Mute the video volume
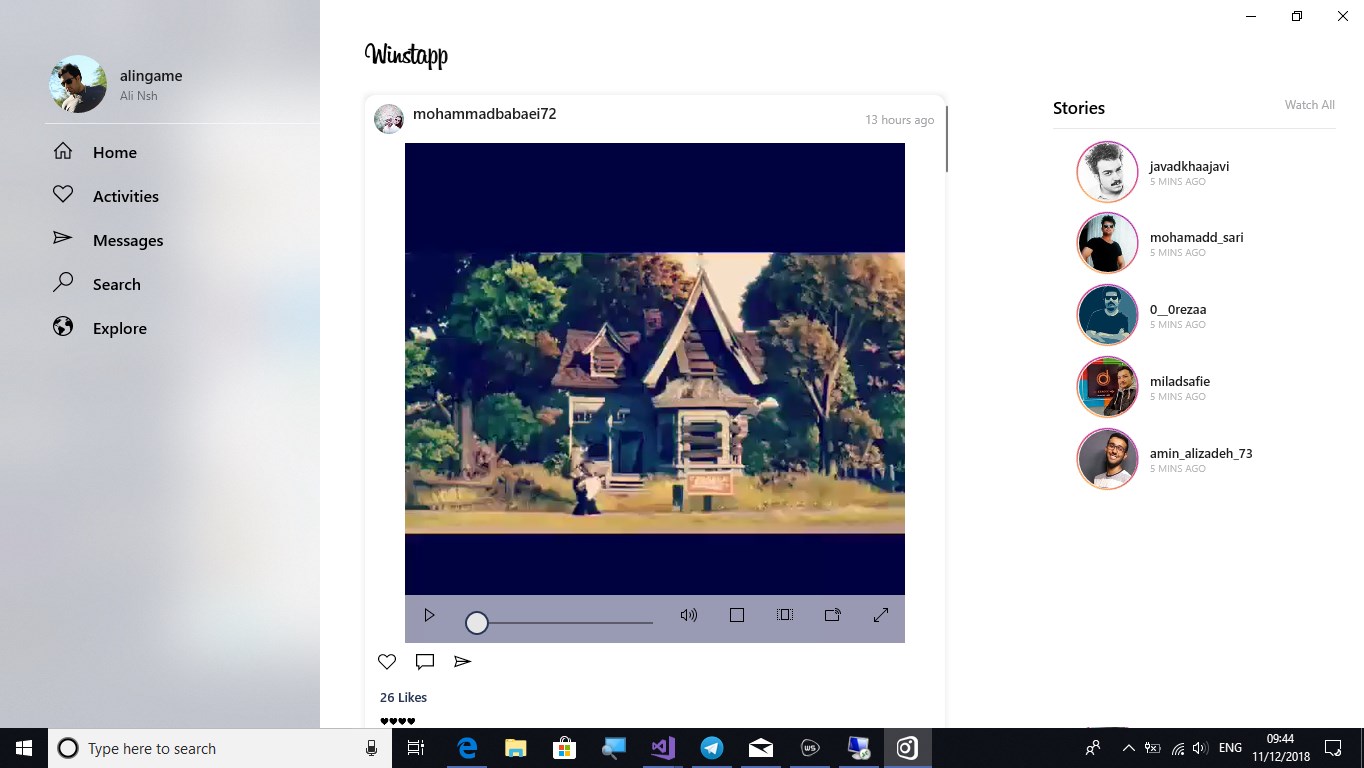 689,615
